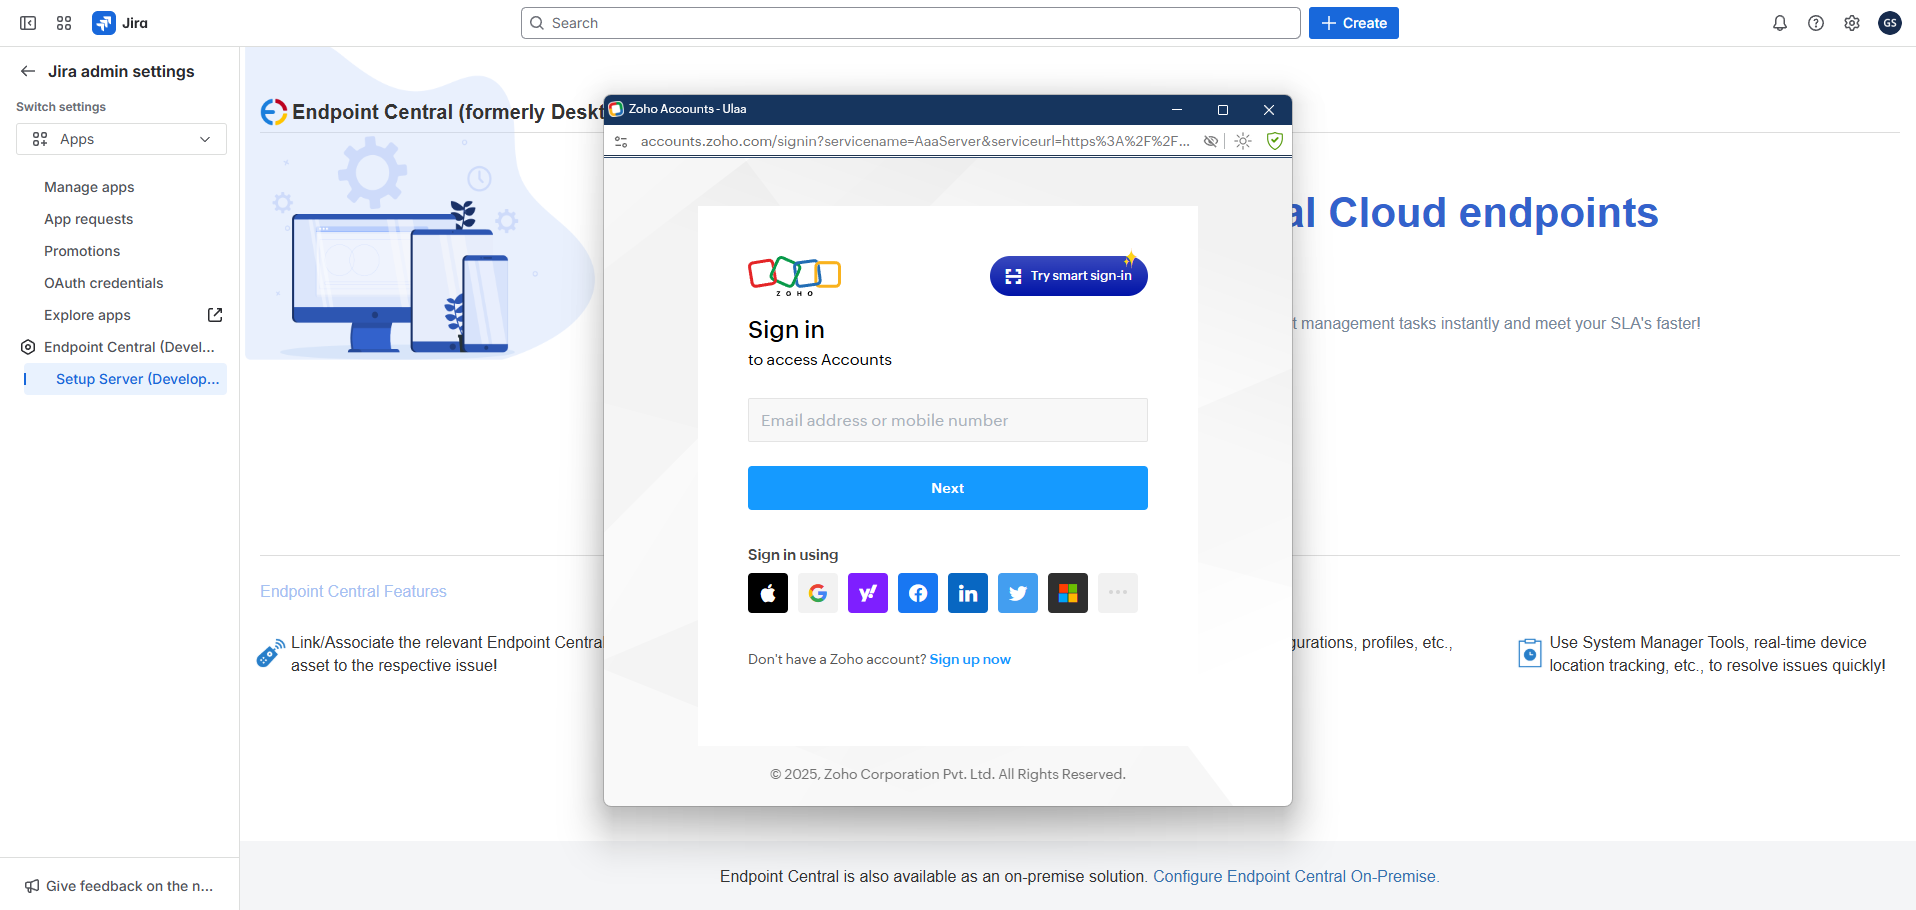
Task: Click the Jira admin settings title
Action: click(x=121, y=71)
